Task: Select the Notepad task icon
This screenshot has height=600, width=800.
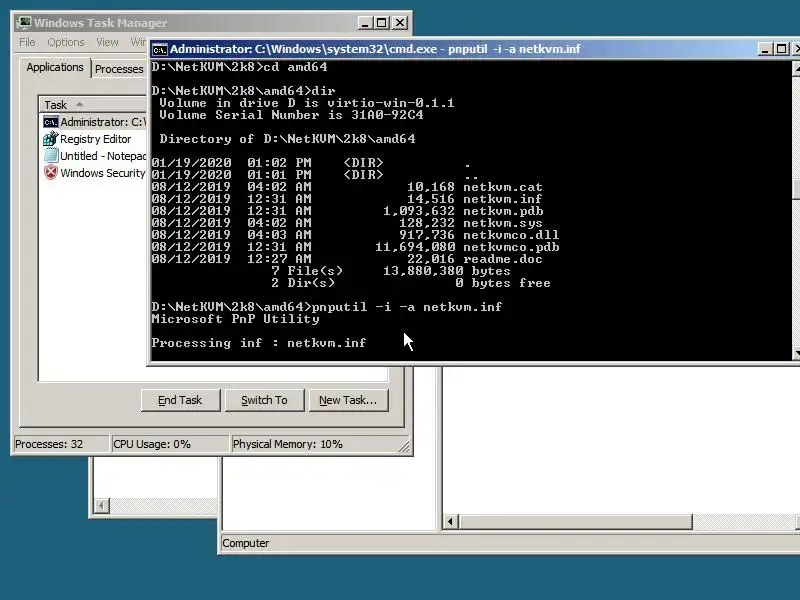Action: coord(51,156)
